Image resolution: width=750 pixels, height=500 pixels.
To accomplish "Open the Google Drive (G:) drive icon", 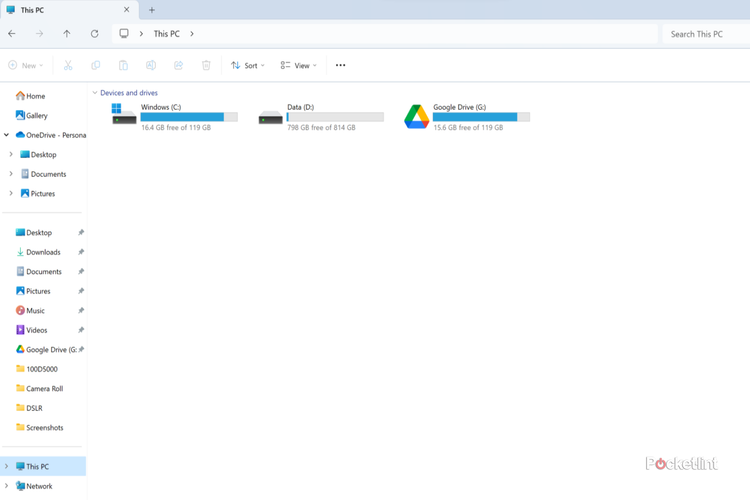I will point(416,117).
